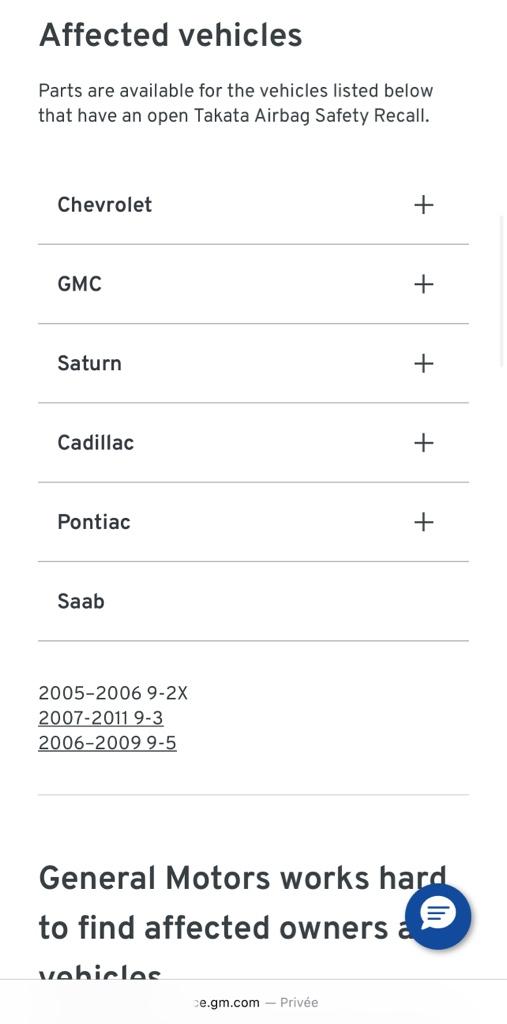Open the 2006–2009 9-5 link

[x=107, y=744]
